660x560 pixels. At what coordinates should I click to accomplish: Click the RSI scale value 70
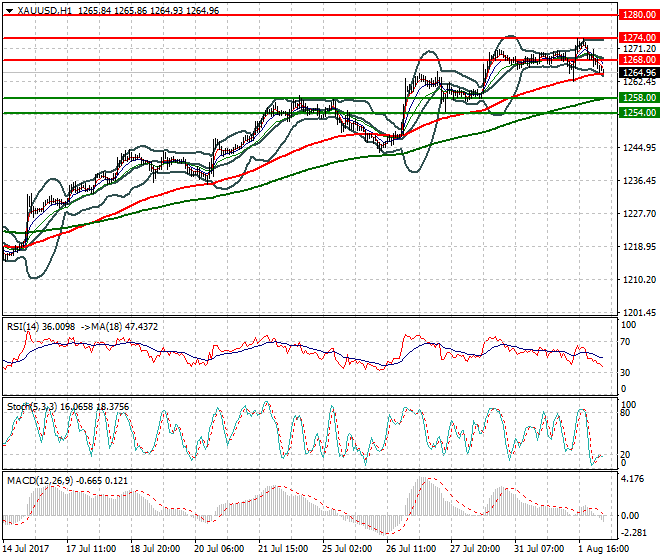[625, 342]
